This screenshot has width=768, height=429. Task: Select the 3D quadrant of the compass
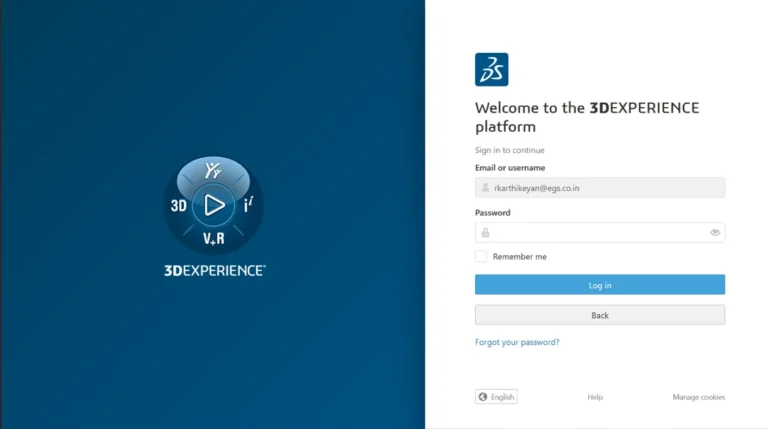pos(179,206)
